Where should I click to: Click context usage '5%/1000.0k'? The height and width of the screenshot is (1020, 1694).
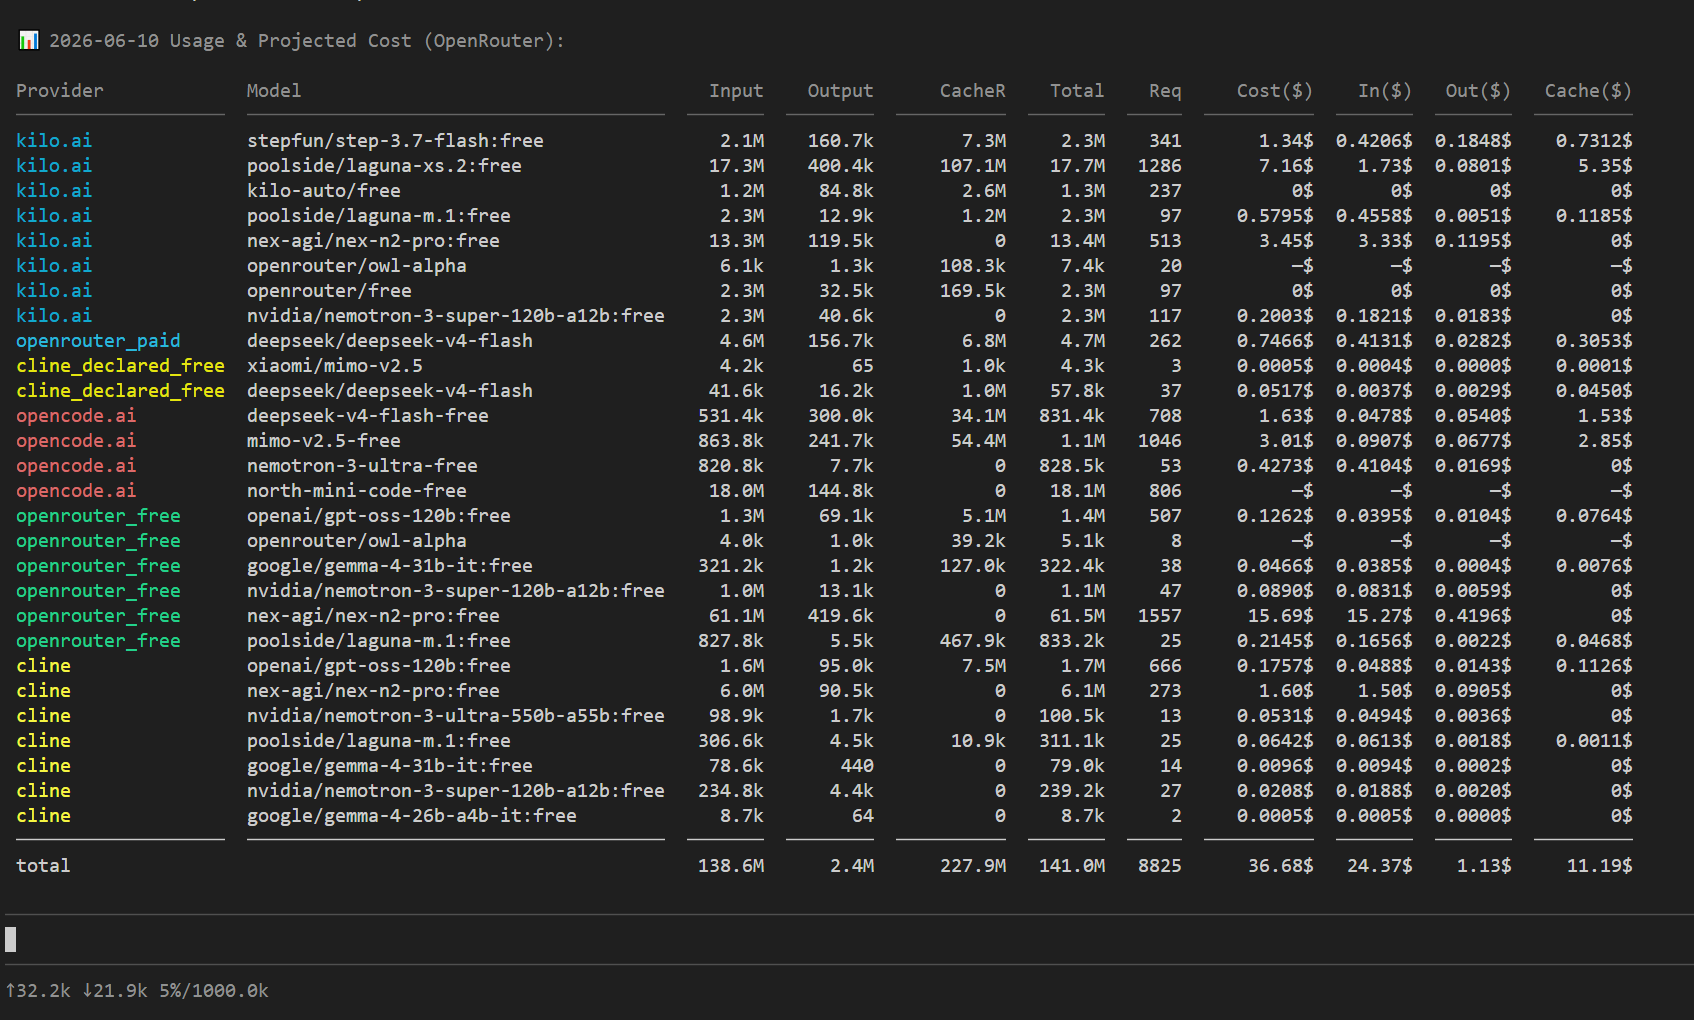pyautogui.click(x=214, y=991)
